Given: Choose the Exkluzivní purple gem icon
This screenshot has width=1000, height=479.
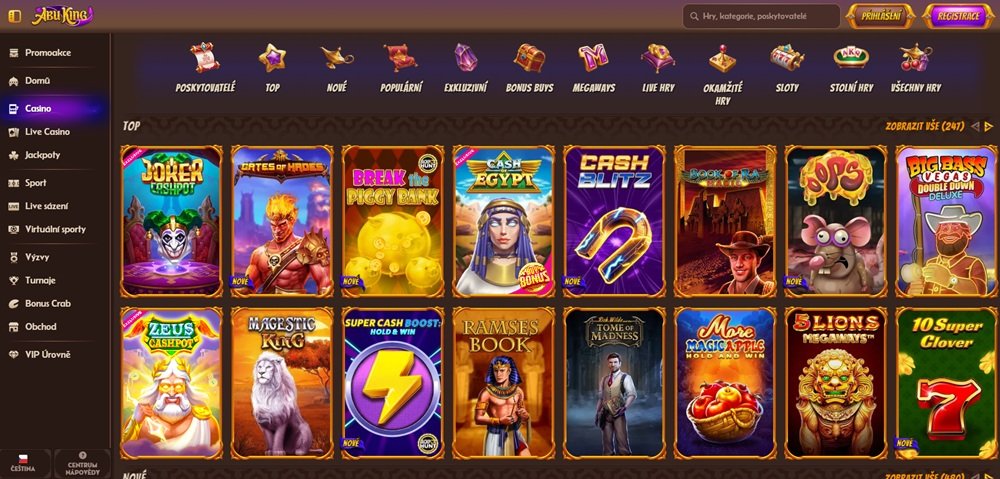Looking at the screenshot, I should (466, 57).
